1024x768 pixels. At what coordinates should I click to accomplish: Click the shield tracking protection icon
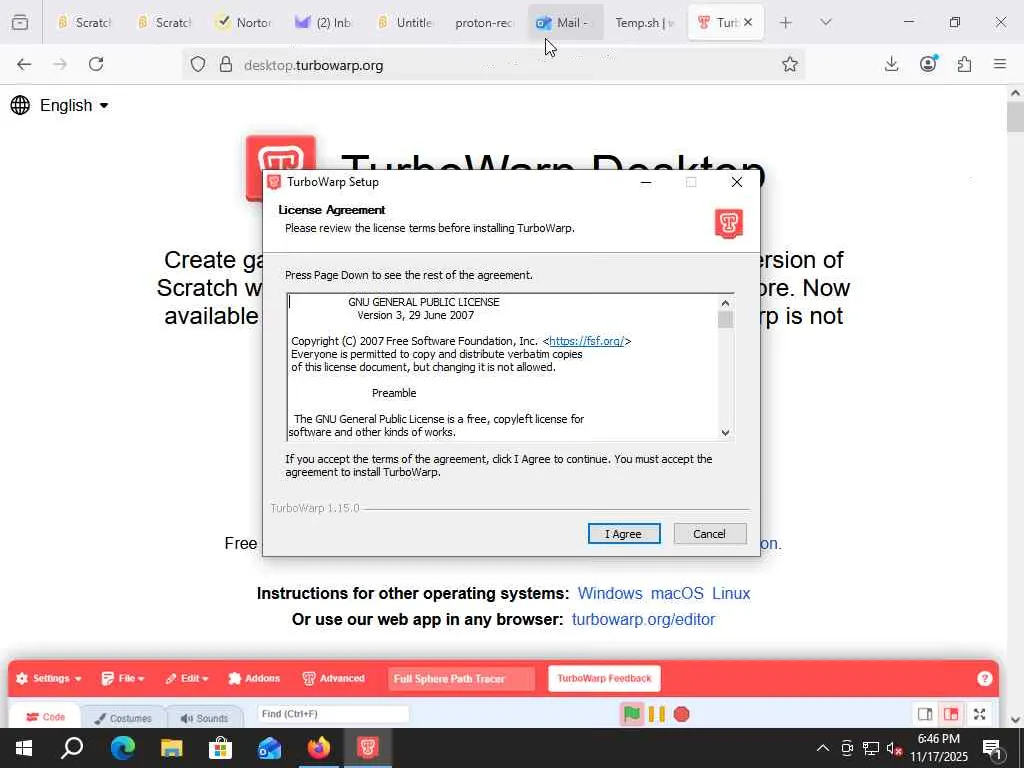pos(198,64)
